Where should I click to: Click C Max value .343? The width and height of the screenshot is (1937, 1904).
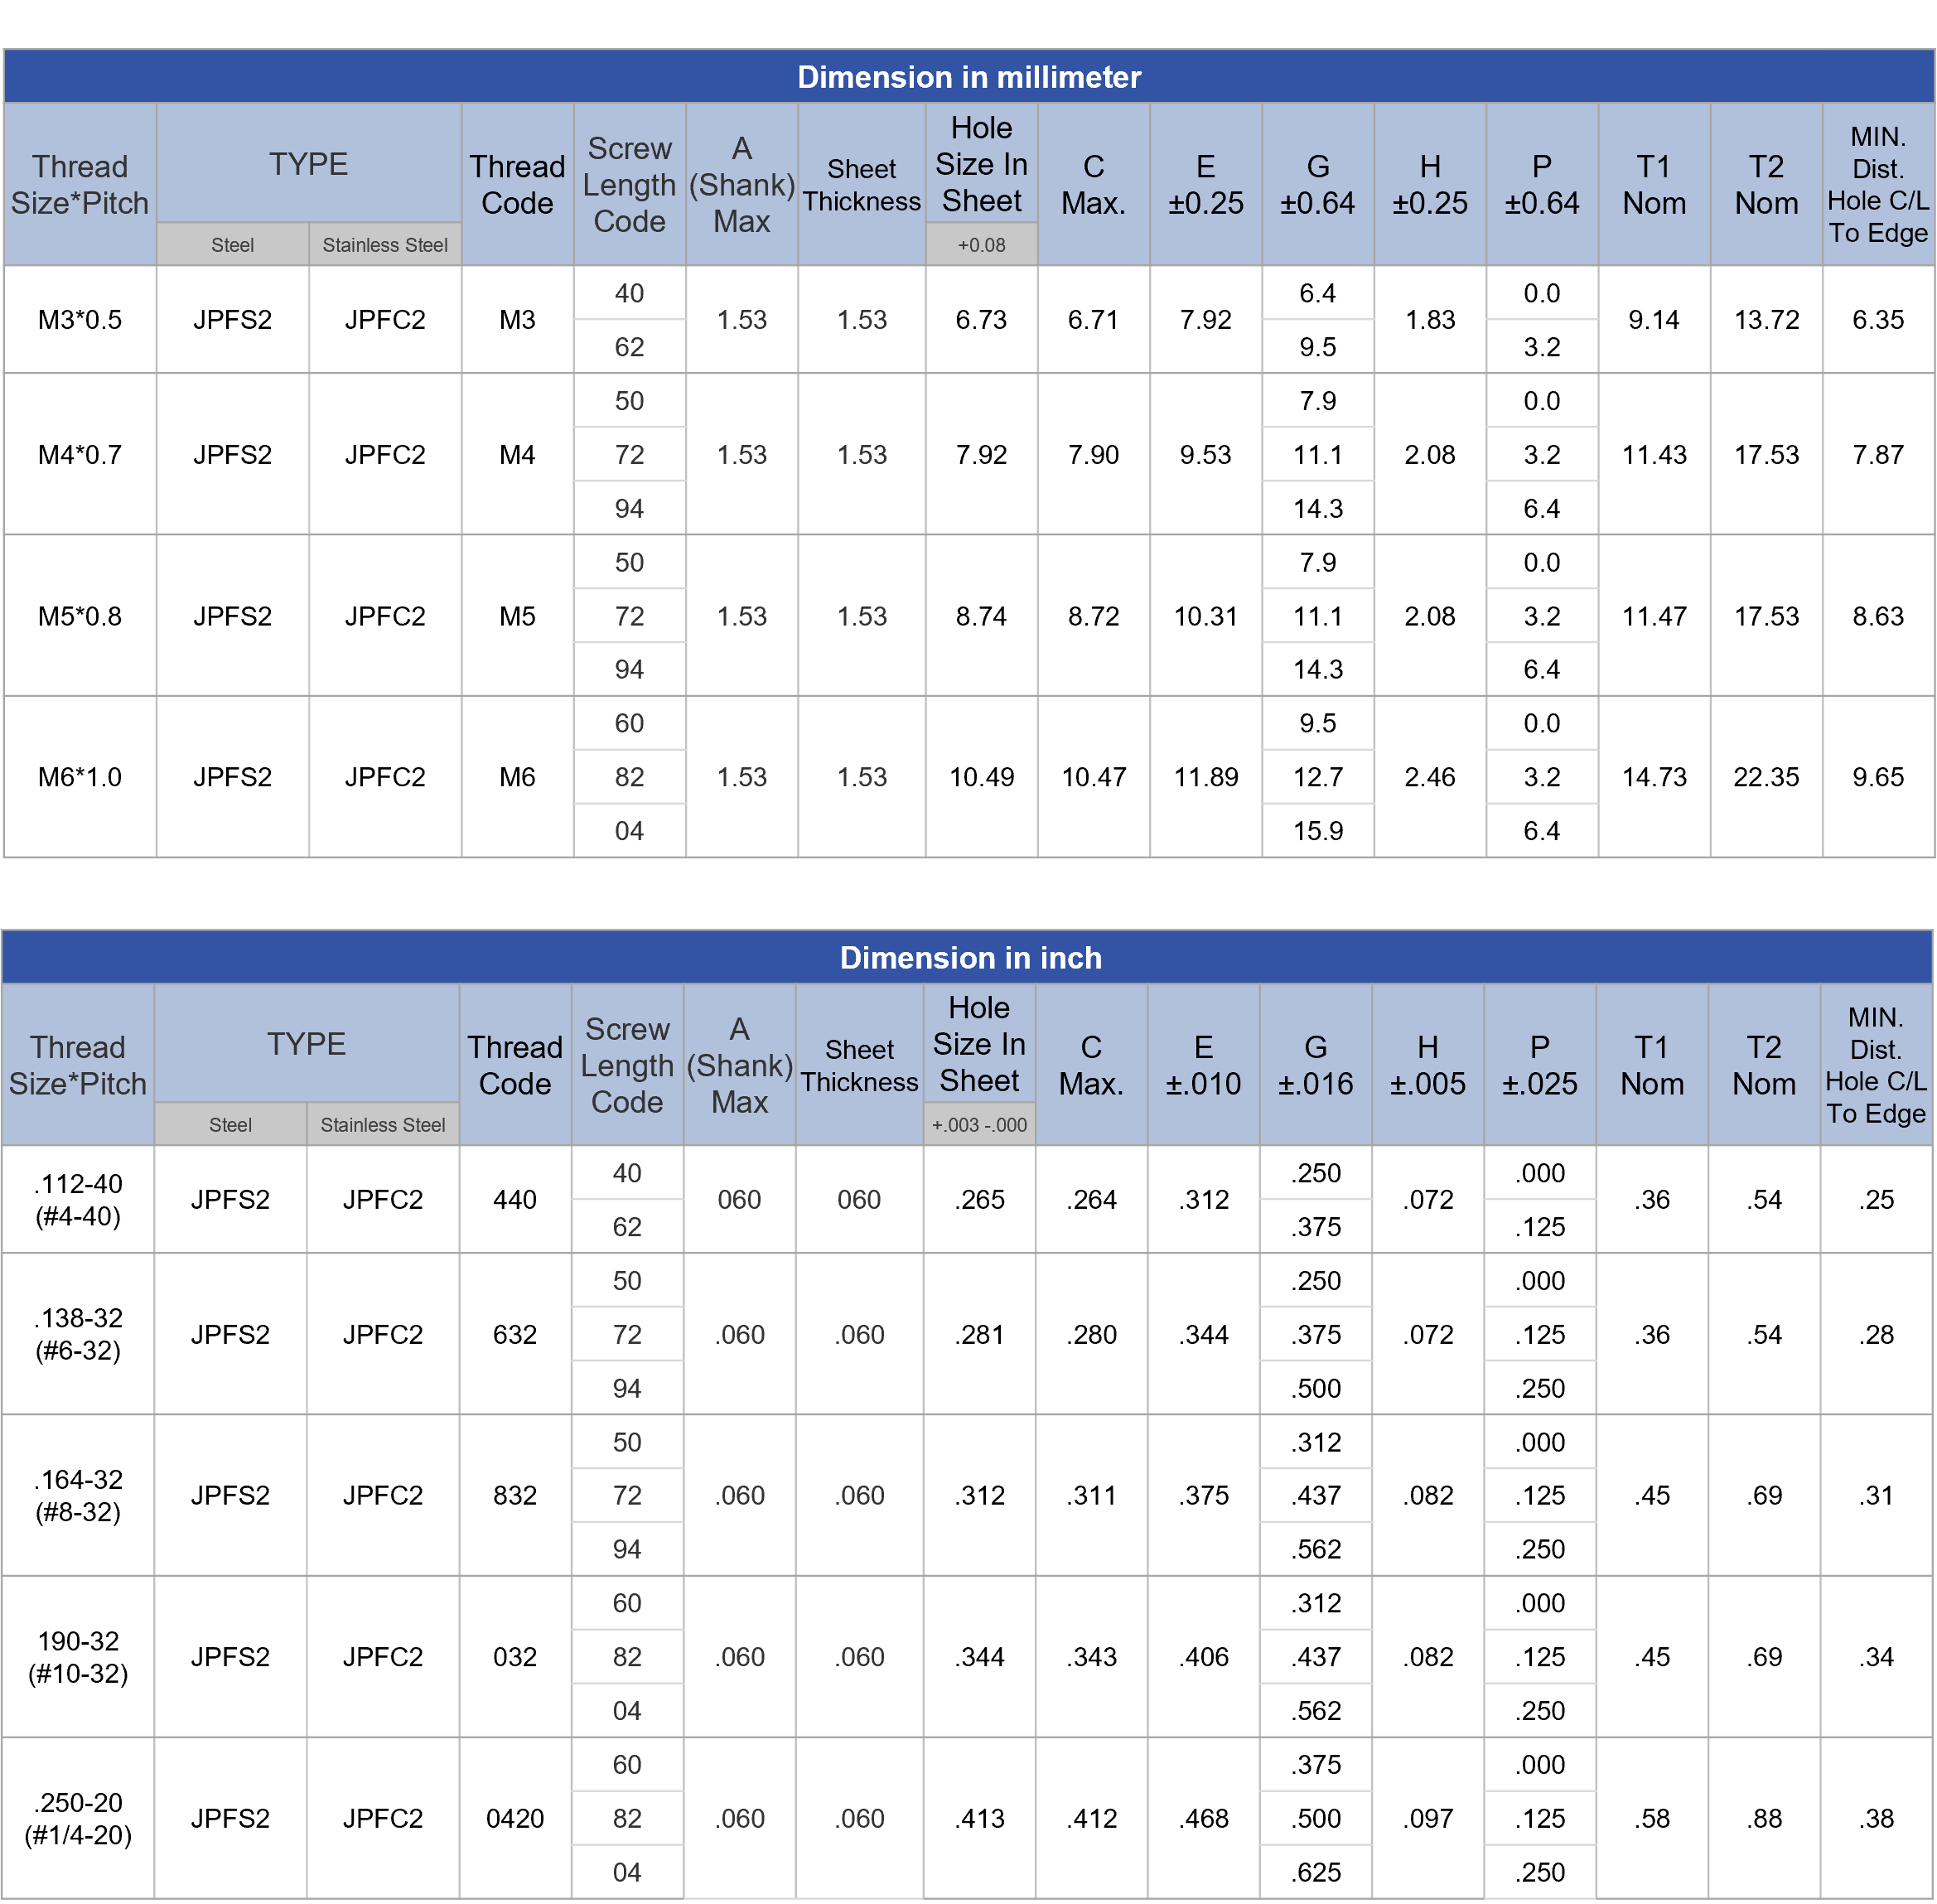pos(1091,1657)
